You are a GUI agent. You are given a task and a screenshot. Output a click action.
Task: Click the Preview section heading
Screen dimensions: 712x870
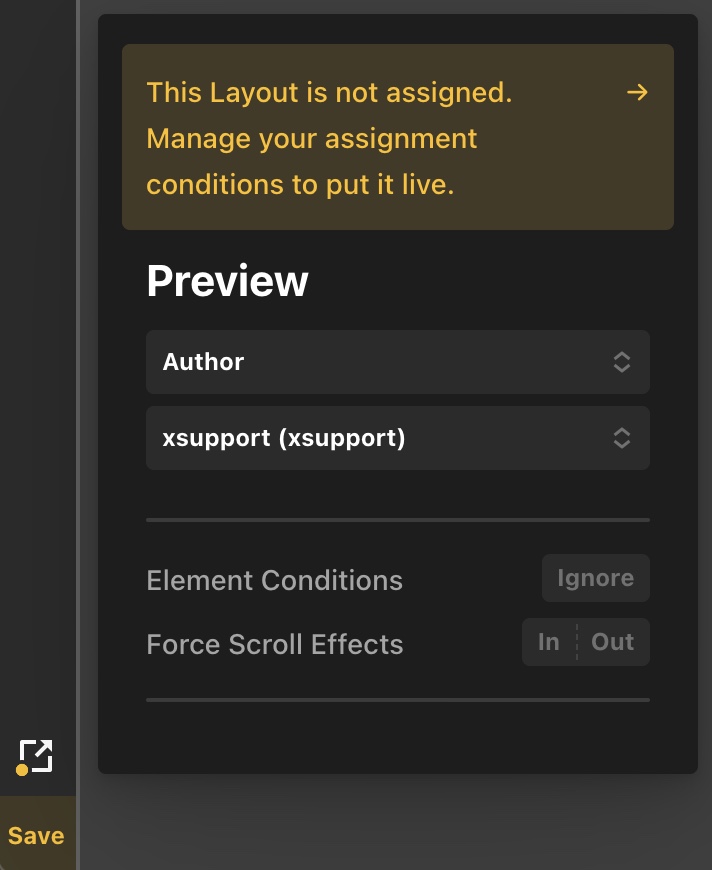(x=227, y=281)
